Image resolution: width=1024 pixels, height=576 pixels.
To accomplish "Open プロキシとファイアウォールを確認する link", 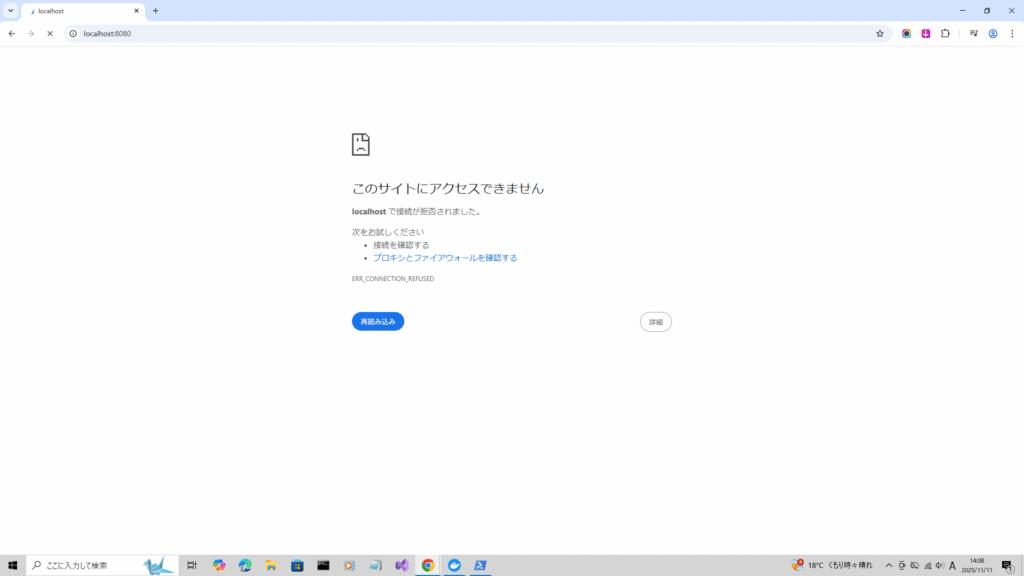I will [445, 258].
